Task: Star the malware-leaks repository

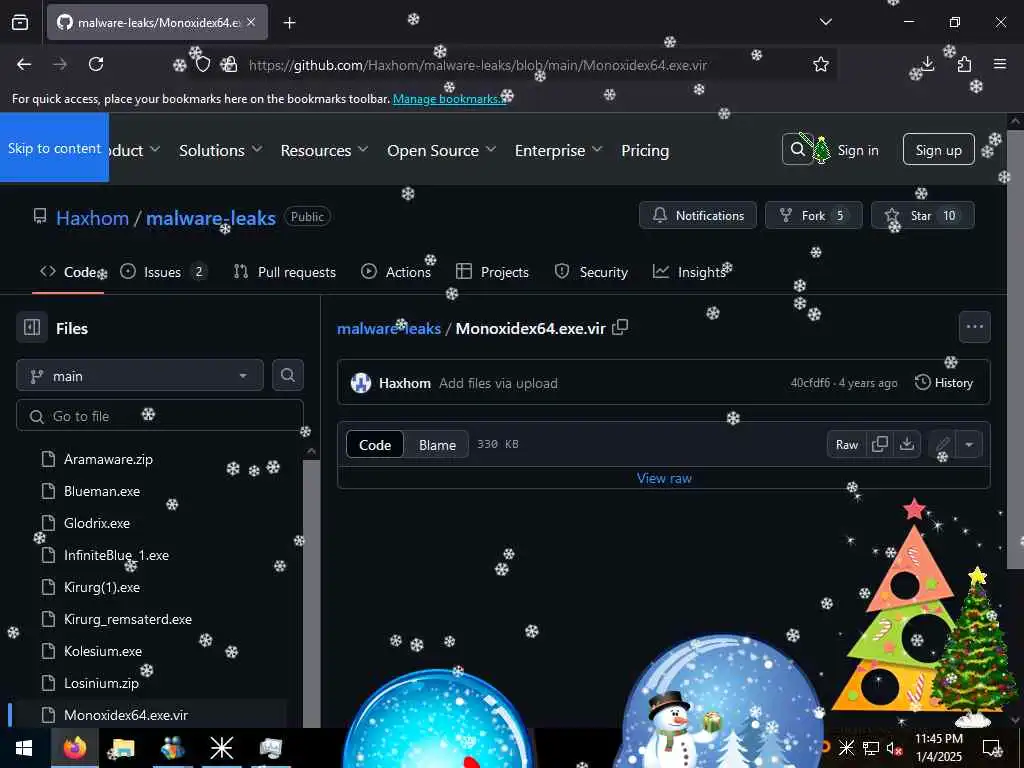Action: [922, 216]
